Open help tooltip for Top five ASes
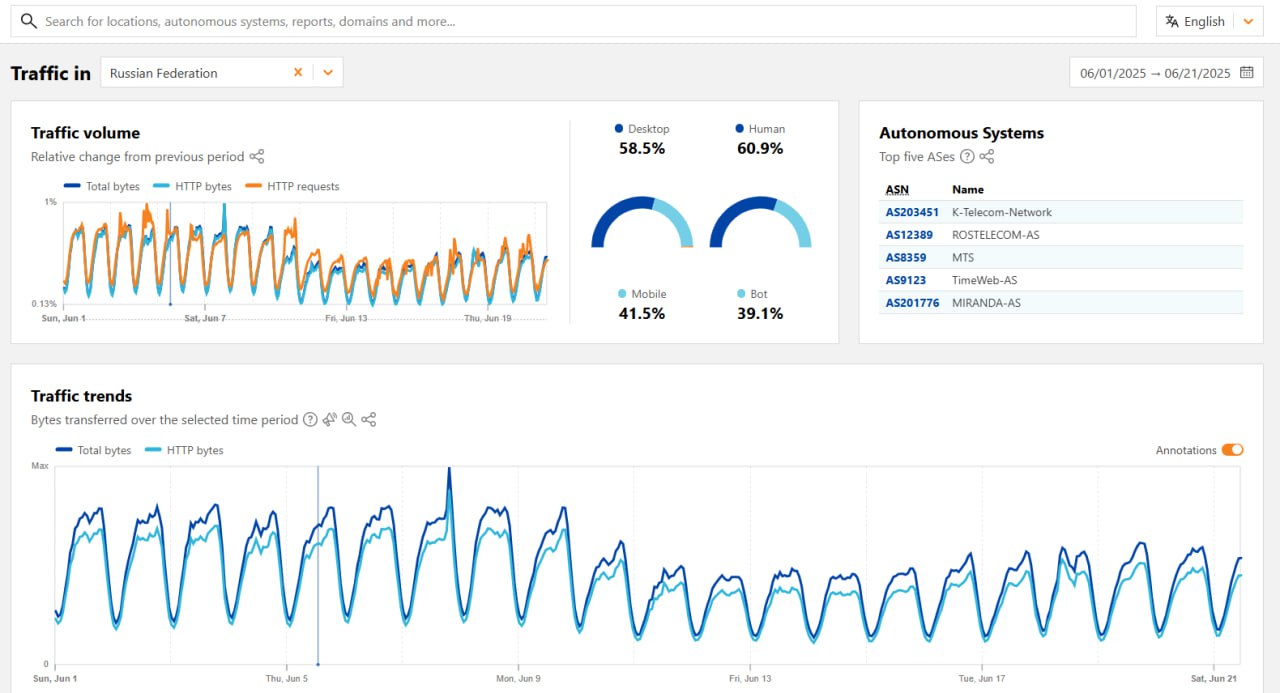Viewport: 1280px width, 693px height. point(967,157)
